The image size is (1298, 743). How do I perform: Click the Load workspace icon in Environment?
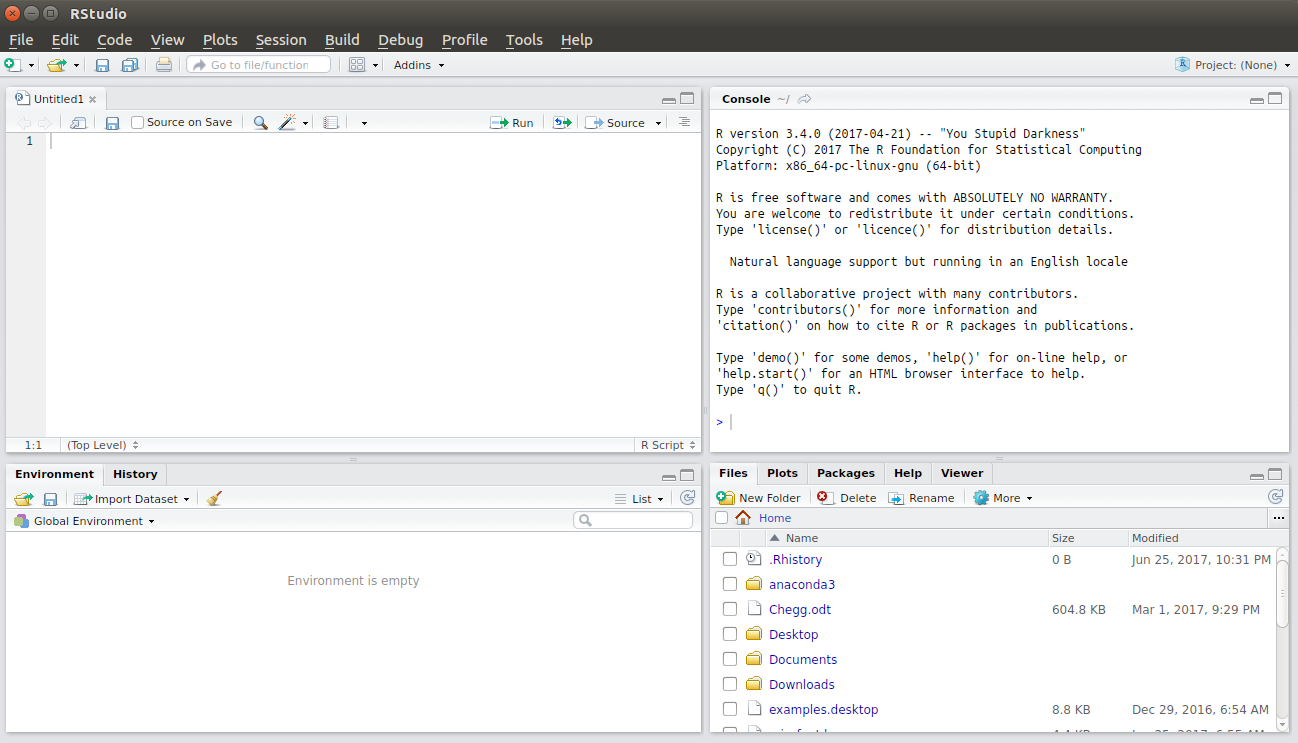tap(24, 499)
